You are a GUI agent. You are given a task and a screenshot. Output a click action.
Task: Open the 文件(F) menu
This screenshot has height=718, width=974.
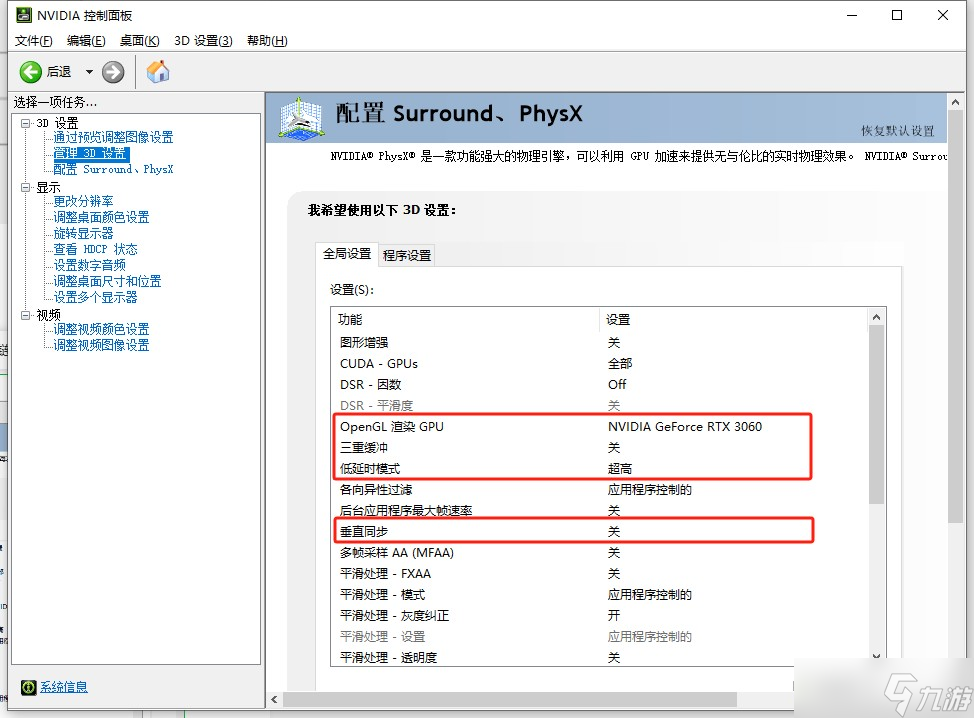point(34,41)
